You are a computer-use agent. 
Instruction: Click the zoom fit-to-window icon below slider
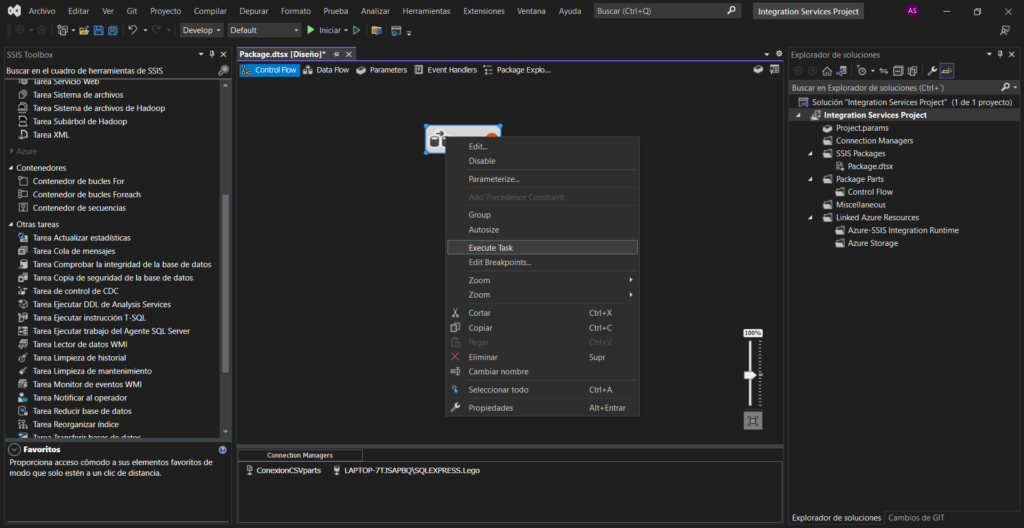753,421
